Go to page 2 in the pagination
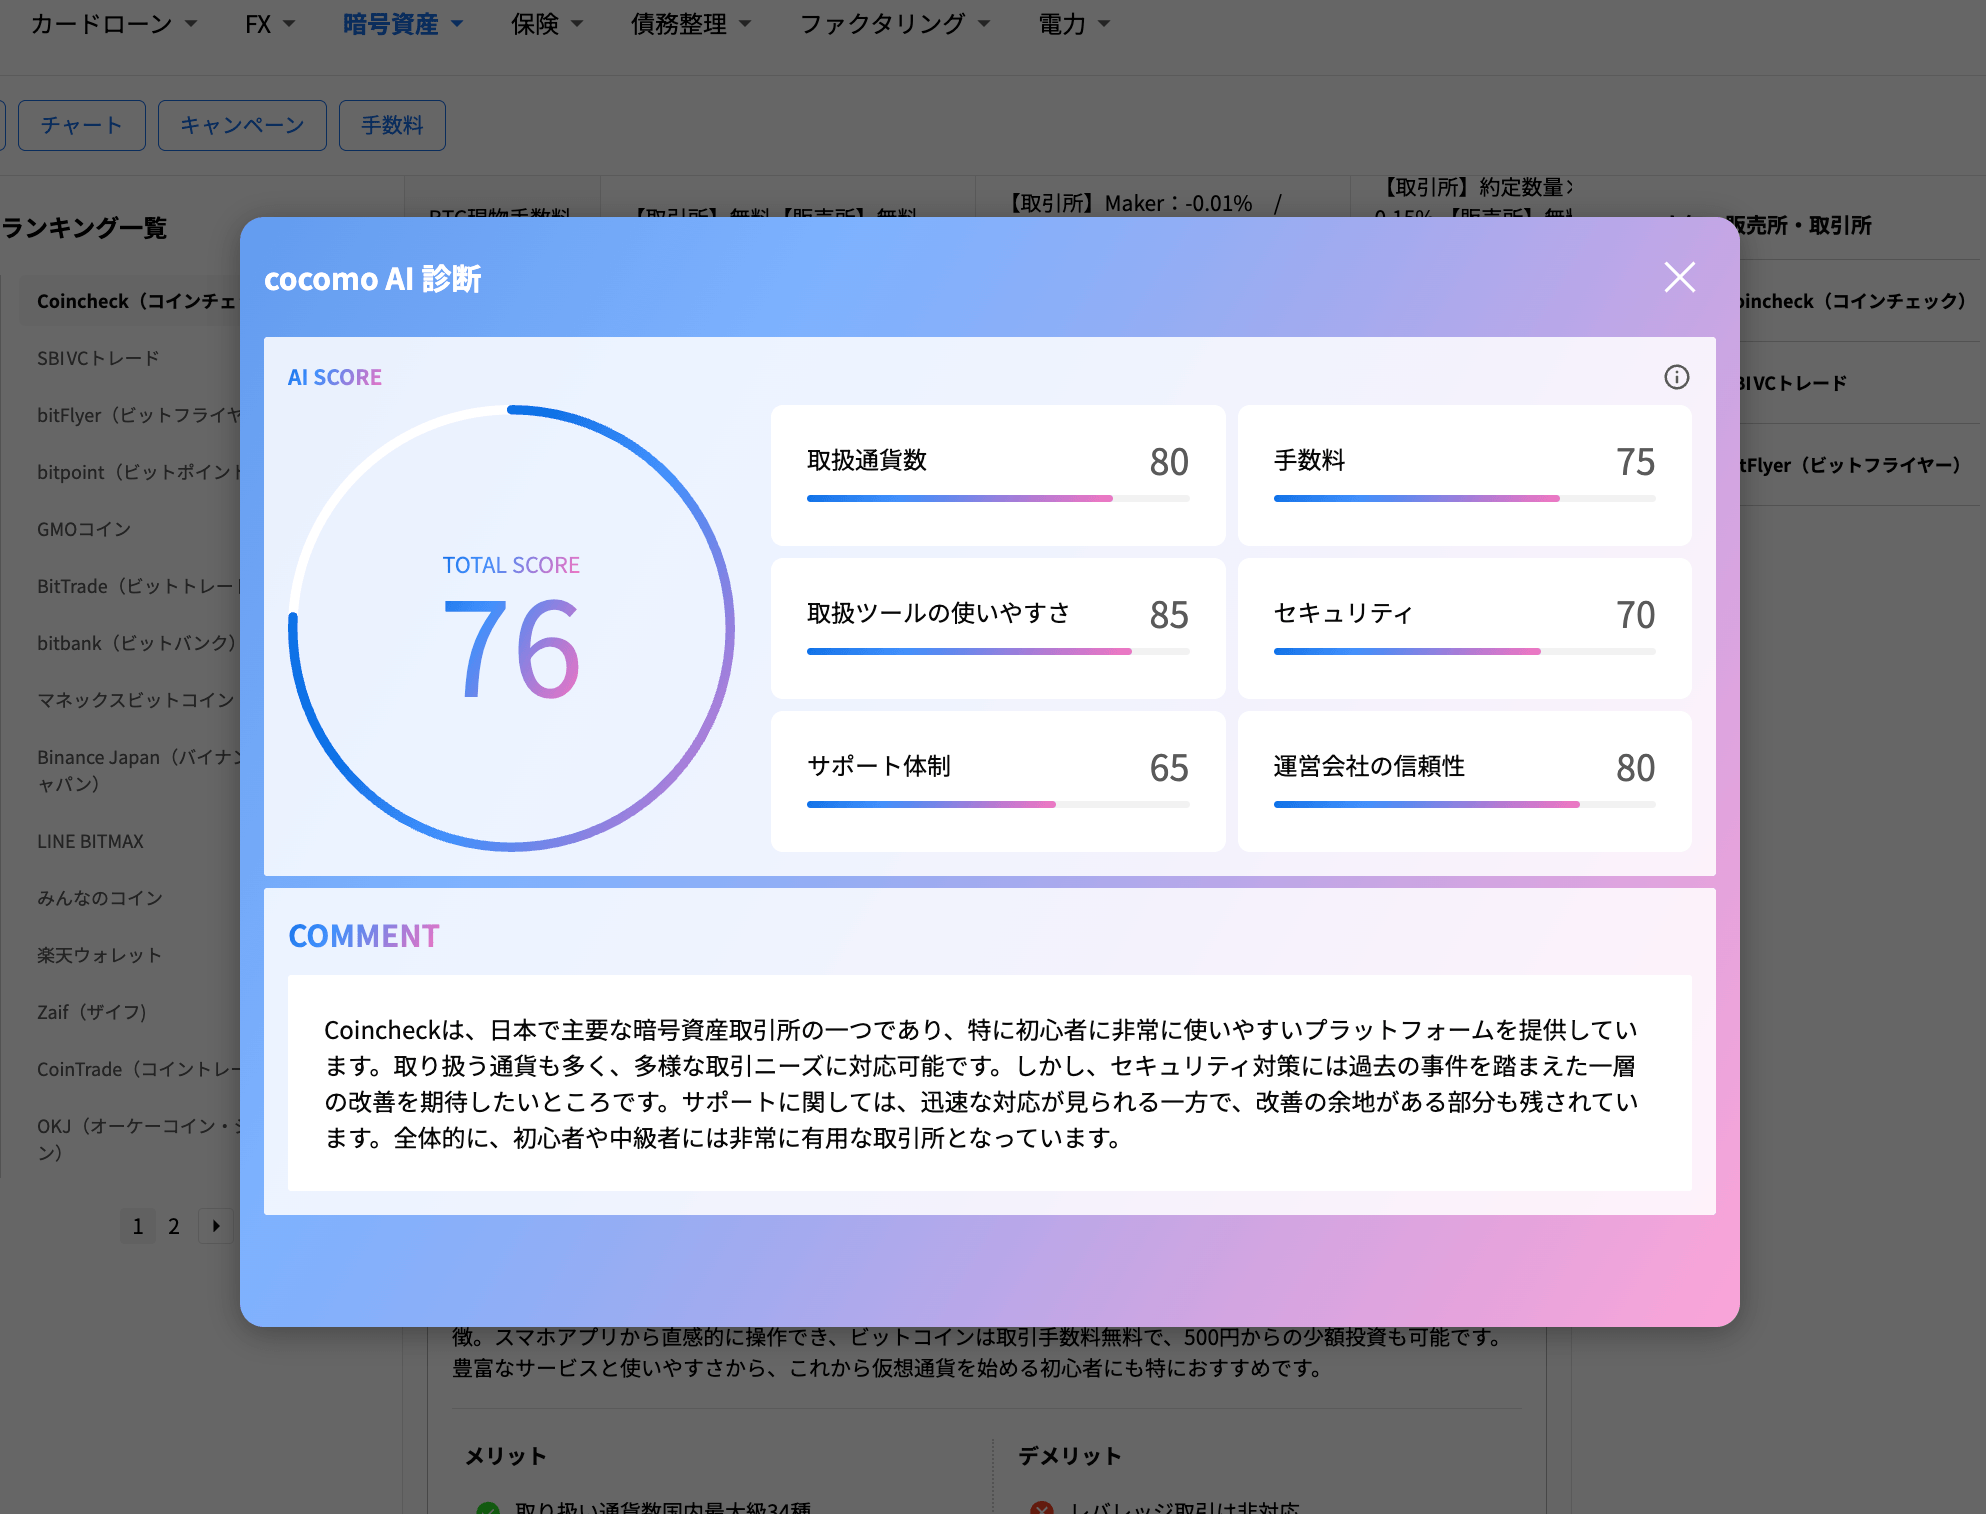 pyautogui.click(x=174, y=1226)
